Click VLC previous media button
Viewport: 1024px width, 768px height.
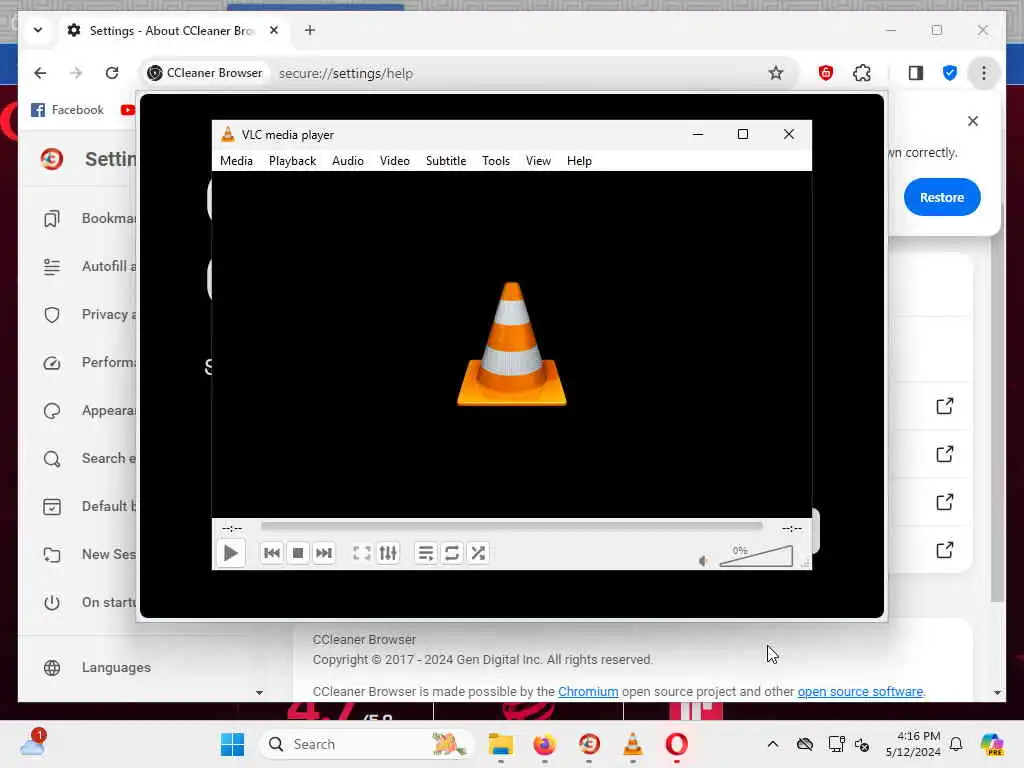(272, 553)
